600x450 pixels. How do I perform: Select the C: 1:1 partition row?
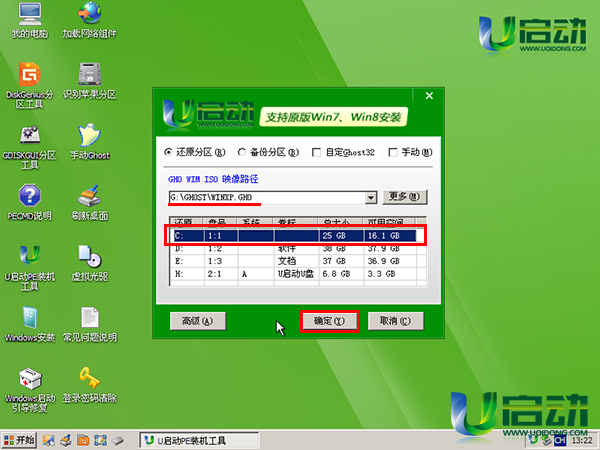[295, 235]
